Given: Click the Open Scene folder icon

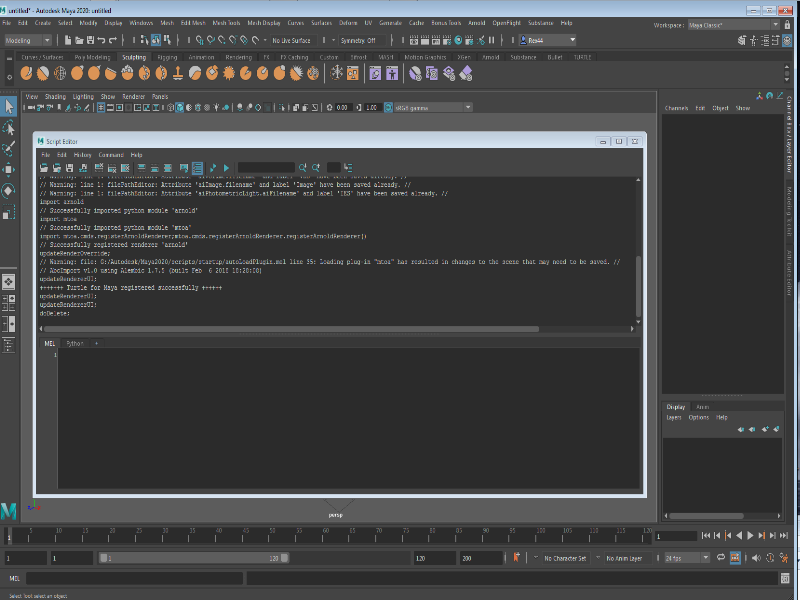Looking at the screenshot, I should point(79,40).
